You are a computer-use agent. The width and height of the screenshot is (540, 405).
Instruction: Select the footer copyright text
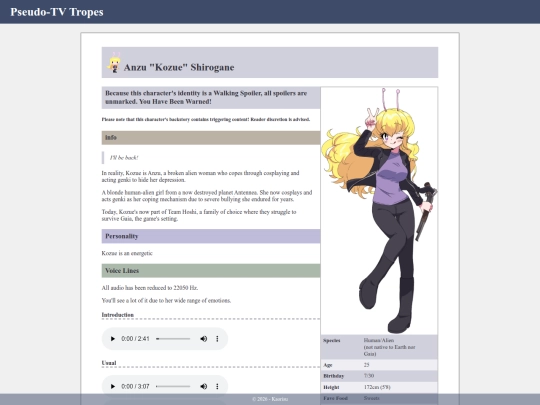(x=270, y=399)
